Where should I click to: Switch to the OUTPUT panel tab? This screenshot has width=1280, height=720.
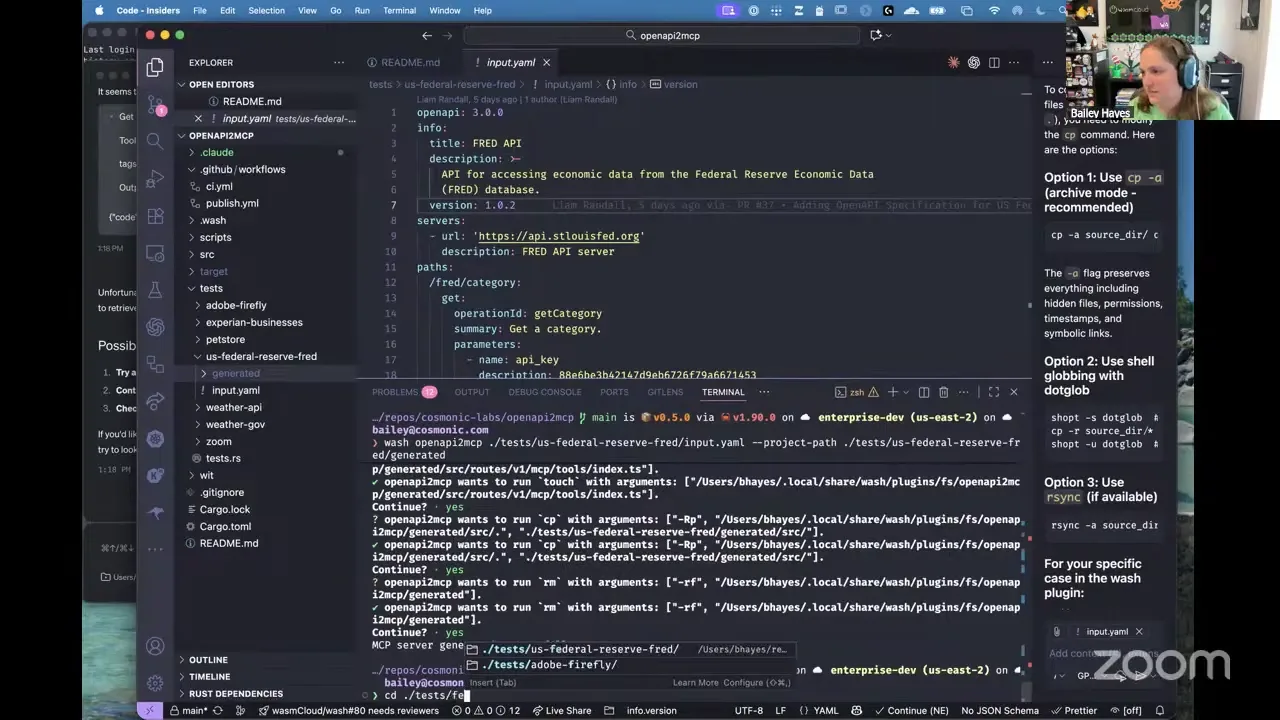coord(472,392)
